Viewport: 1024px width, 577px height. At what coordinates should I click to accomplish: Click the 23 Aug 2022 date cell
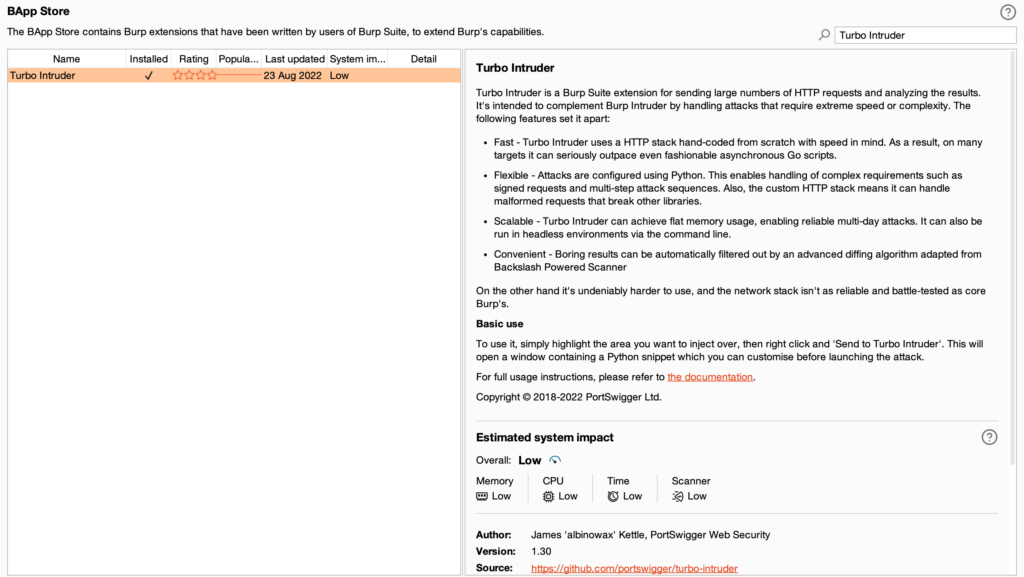point(293,76)
